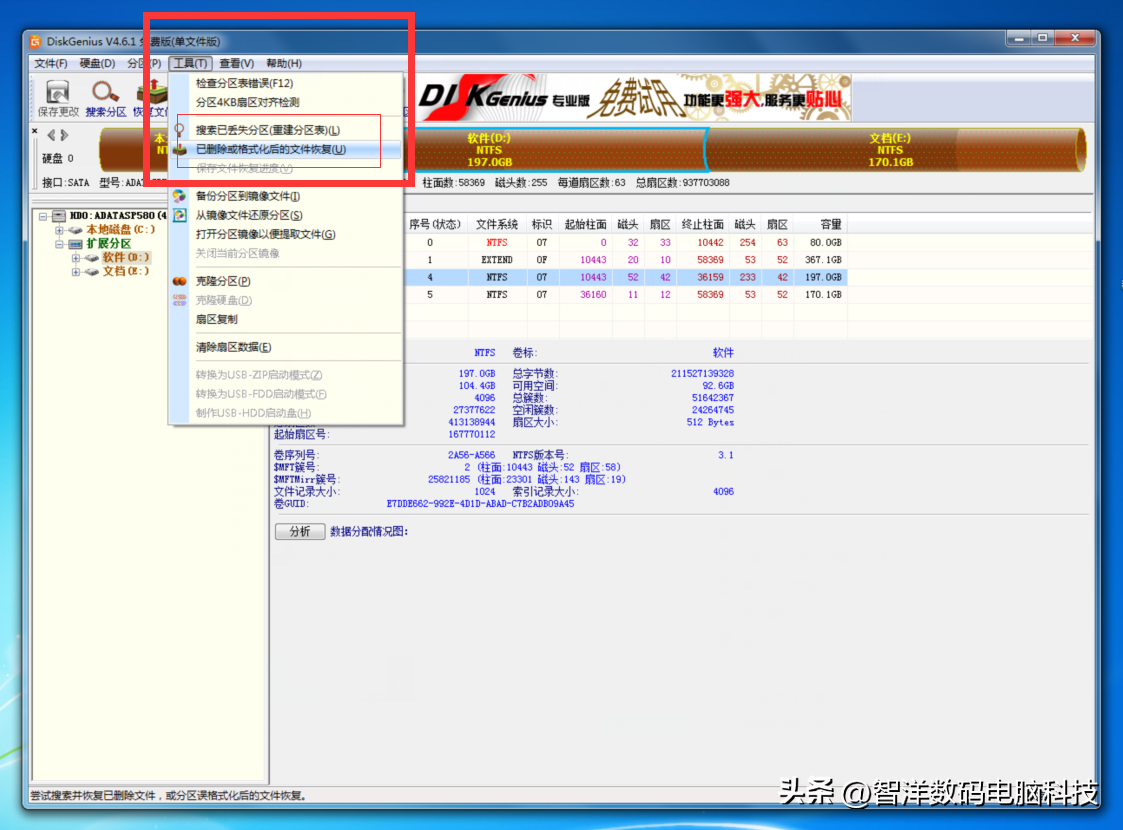Click the next disk arrow icon
The height and width of the screenshot is (830, 1123).
coord(64,135)
